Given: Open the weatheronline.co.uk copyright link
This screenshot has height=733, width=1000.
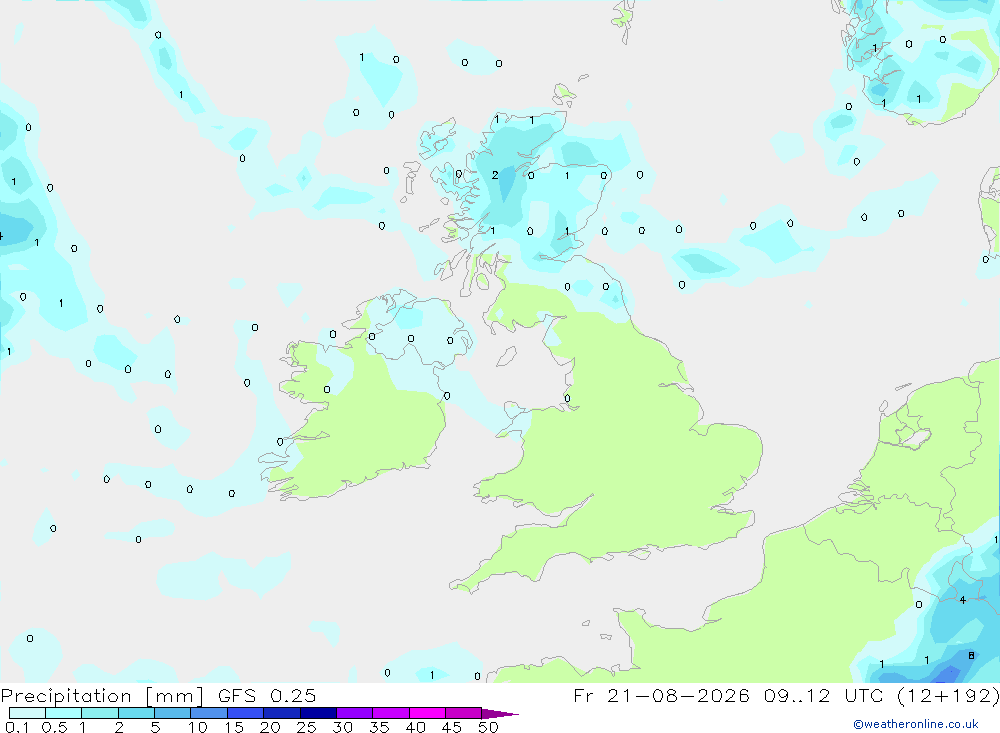Looking at the screenshot, I should tap(916, 724).
